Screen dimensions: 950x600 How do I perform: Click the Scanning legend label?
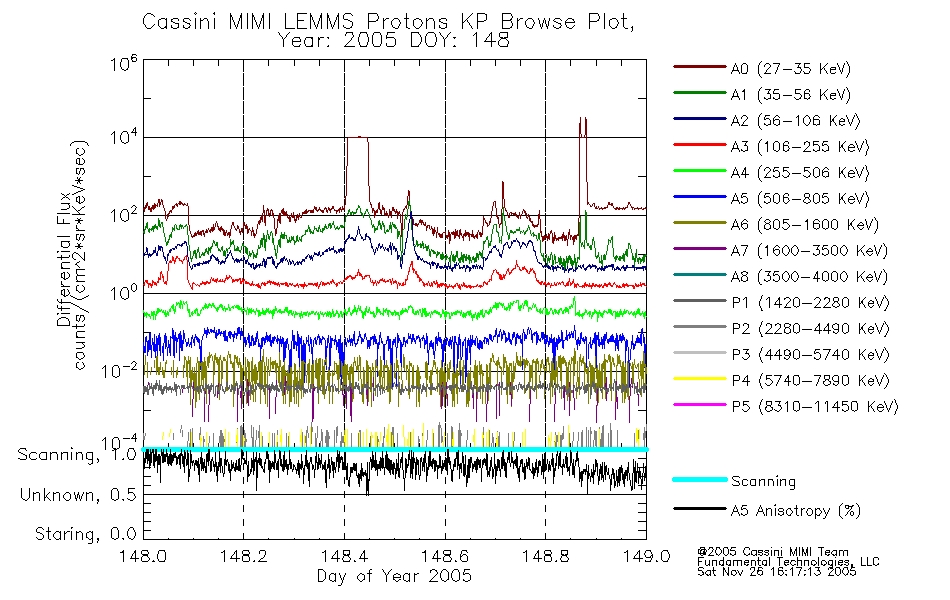point(763,482)
